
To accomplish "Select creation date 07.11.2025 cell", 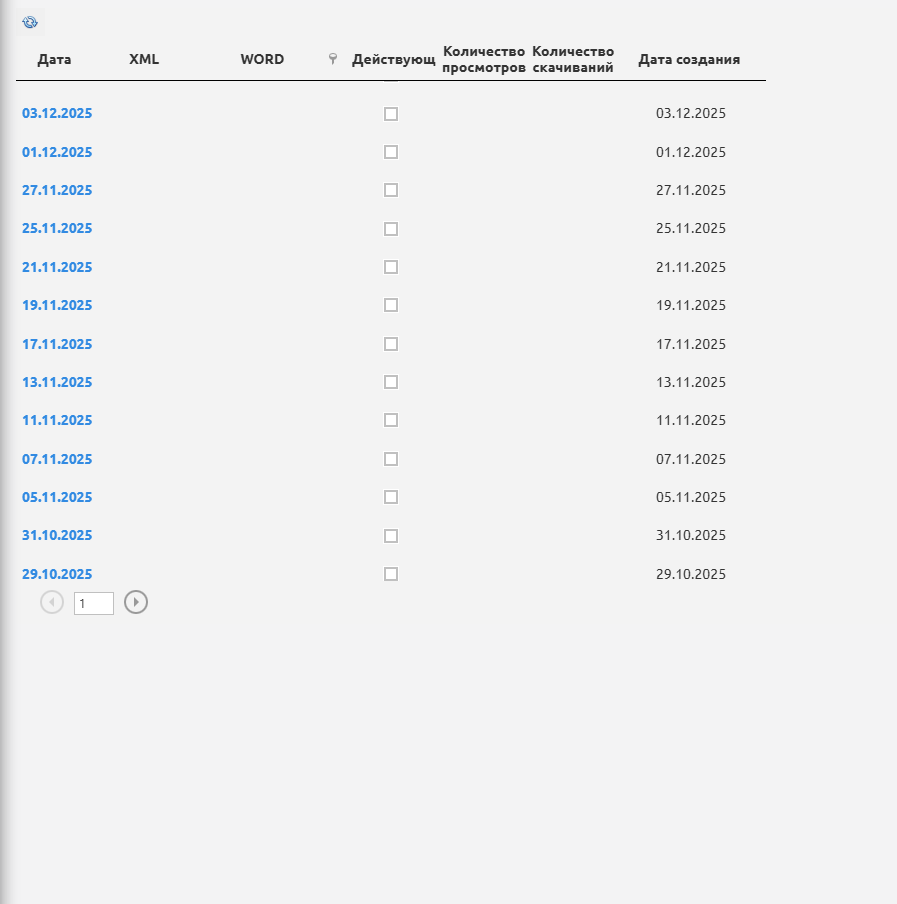I will (x=691, y=459).
